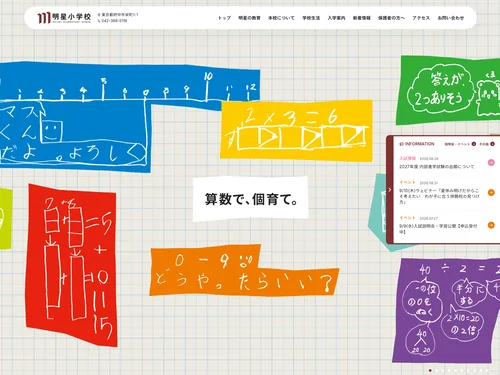
Task: Open the ウェビナー event news item
Action: tap(439, 196)
